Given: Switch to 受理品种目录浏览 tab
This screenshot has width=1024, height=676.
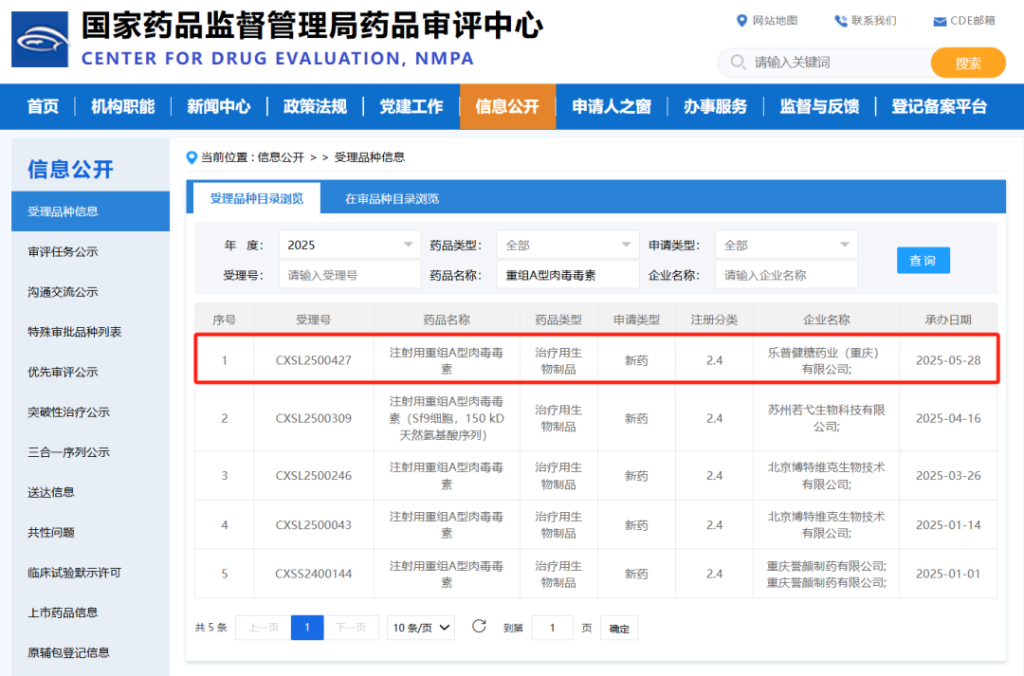Looking at the screenshot, I should (x=257, y=199).
